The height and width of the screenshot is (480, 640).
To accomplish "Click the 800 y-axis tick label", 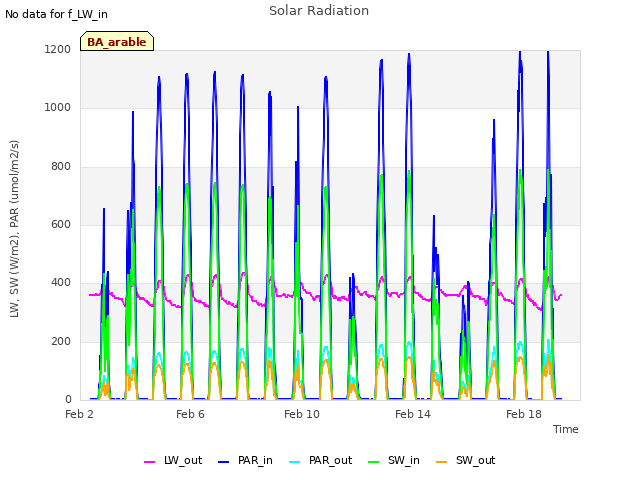I will (61, 167).
